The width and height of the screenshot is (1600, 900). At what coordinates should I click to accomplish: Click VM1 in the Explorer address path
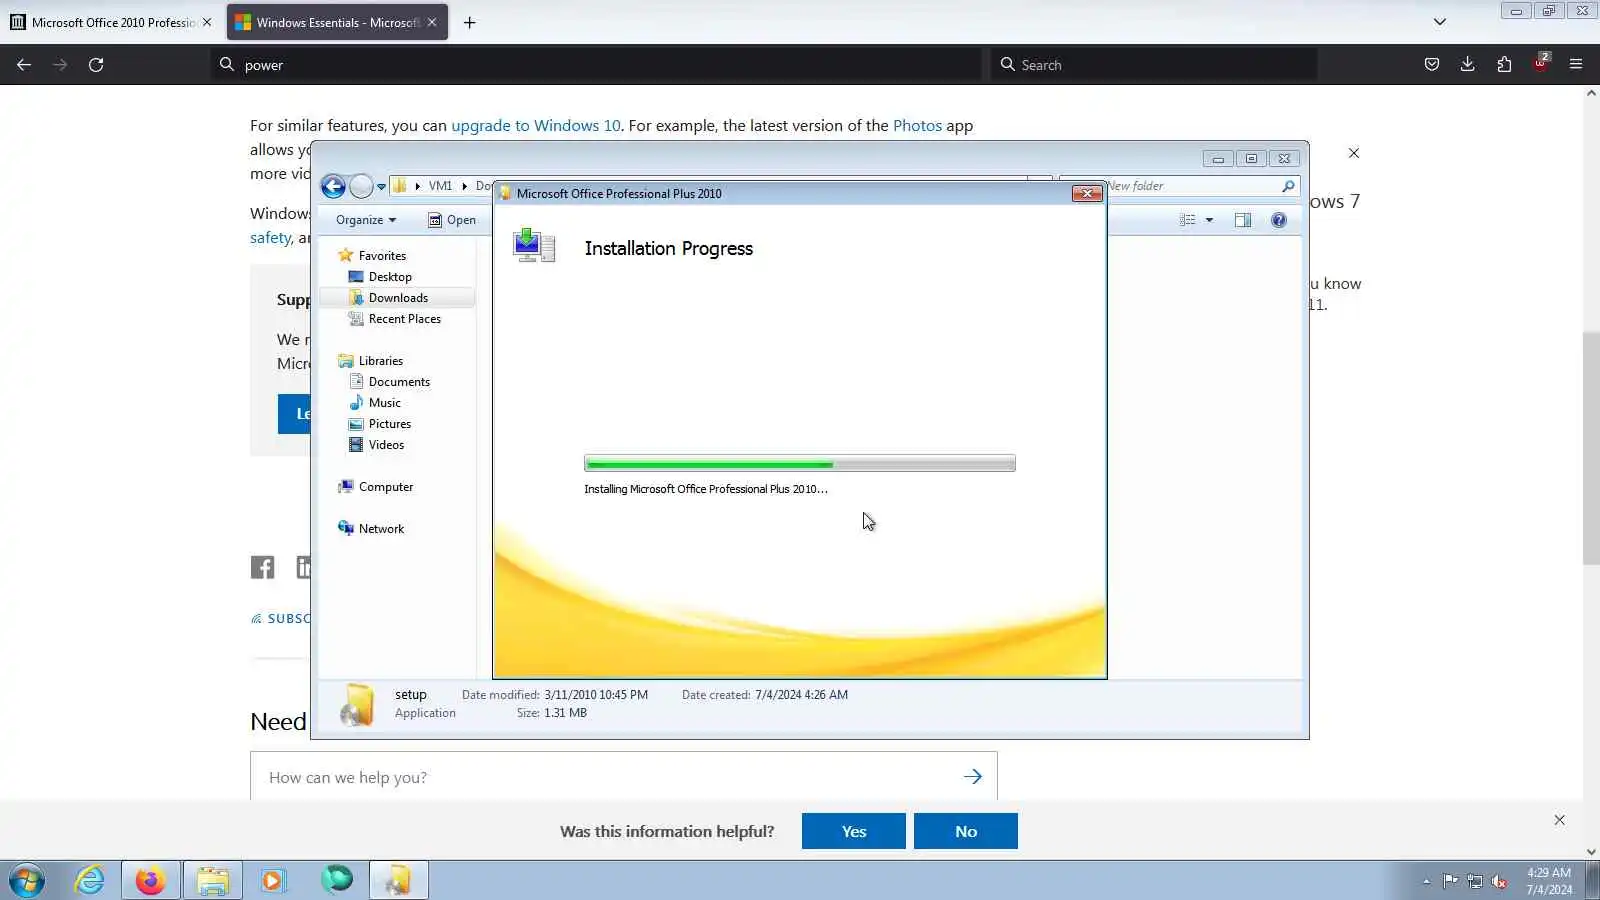pyautogui.click(x=440, y=186)
